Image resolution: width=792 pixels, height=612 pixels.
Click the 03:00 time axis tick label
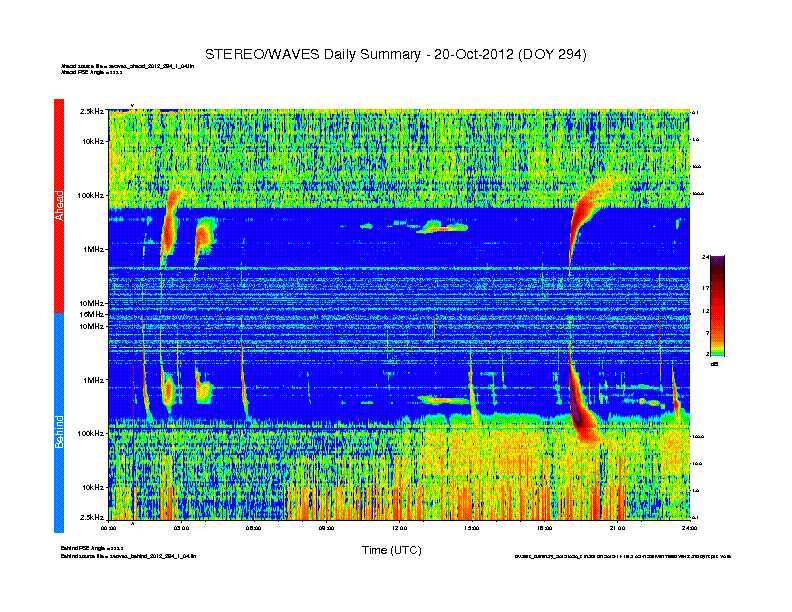click(182, 527)
